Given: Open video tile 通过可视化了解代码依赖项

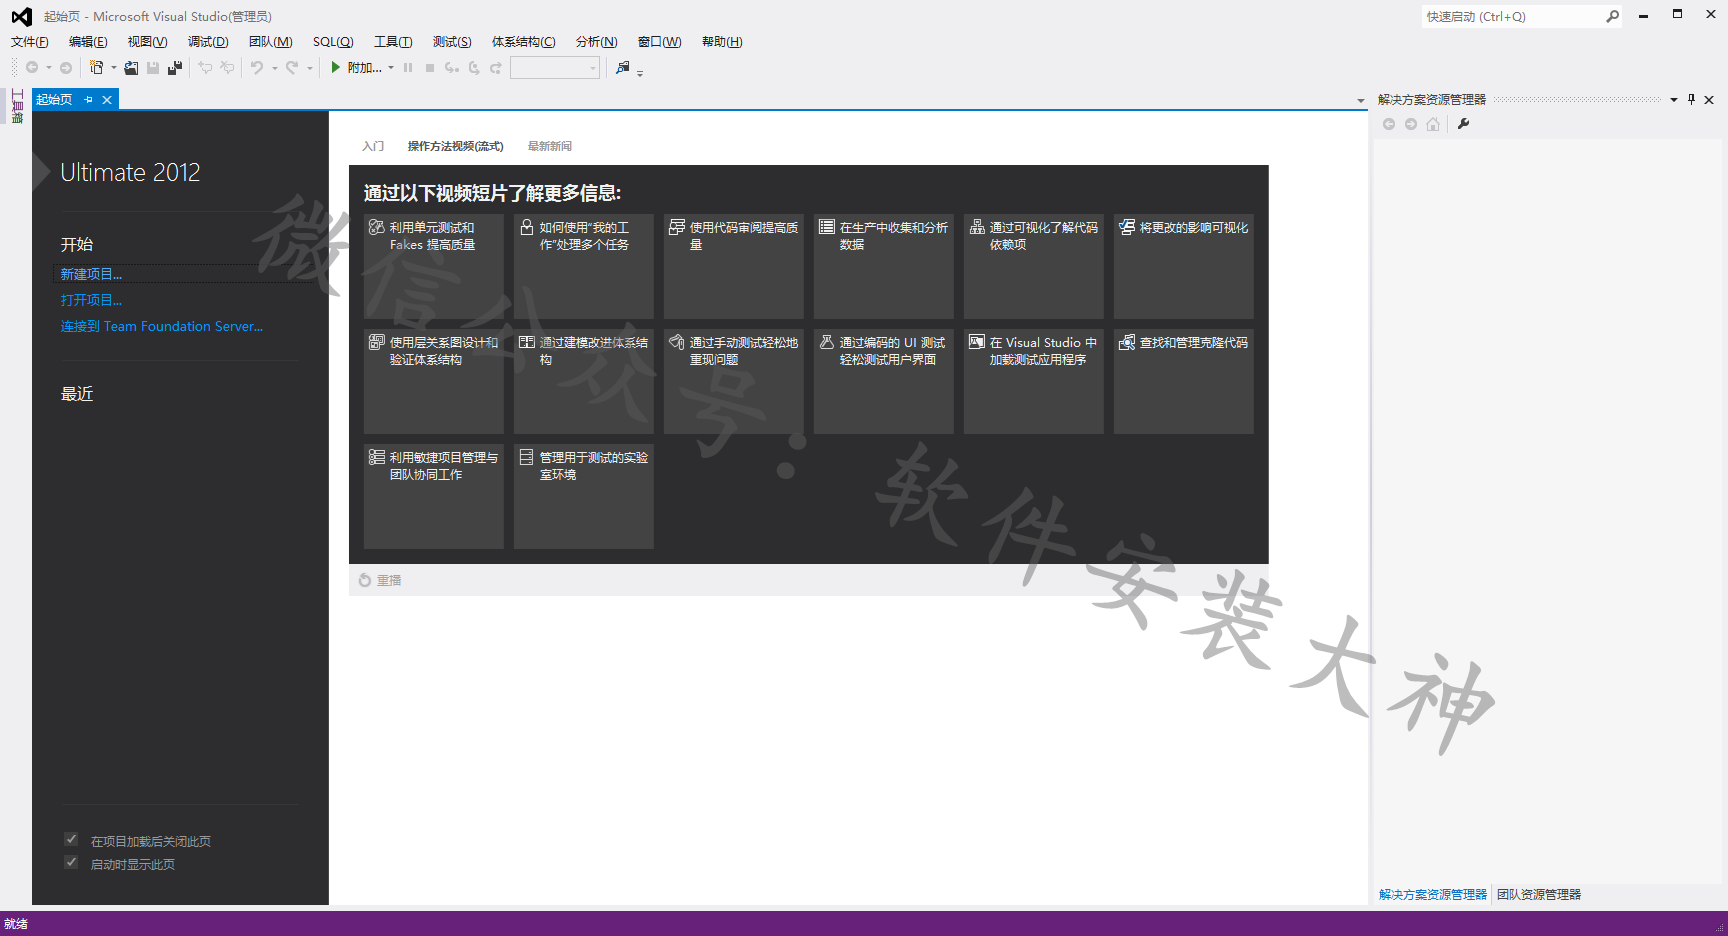Looking at the screenshot, I should (x=1033, y=266).
